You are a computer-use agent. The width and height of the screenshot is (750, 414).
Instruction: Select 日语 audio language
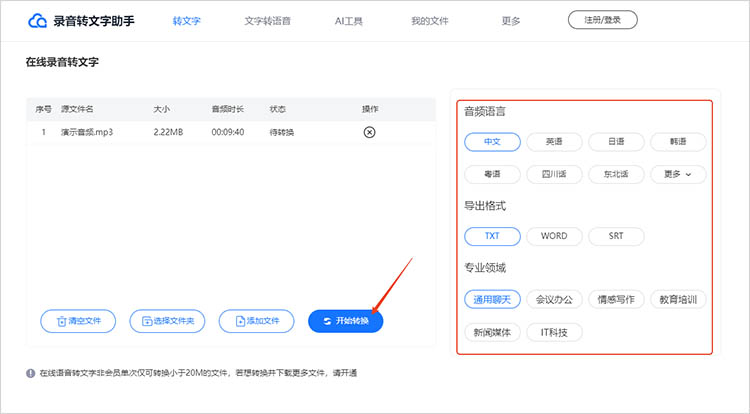click(x=616, y=142)
